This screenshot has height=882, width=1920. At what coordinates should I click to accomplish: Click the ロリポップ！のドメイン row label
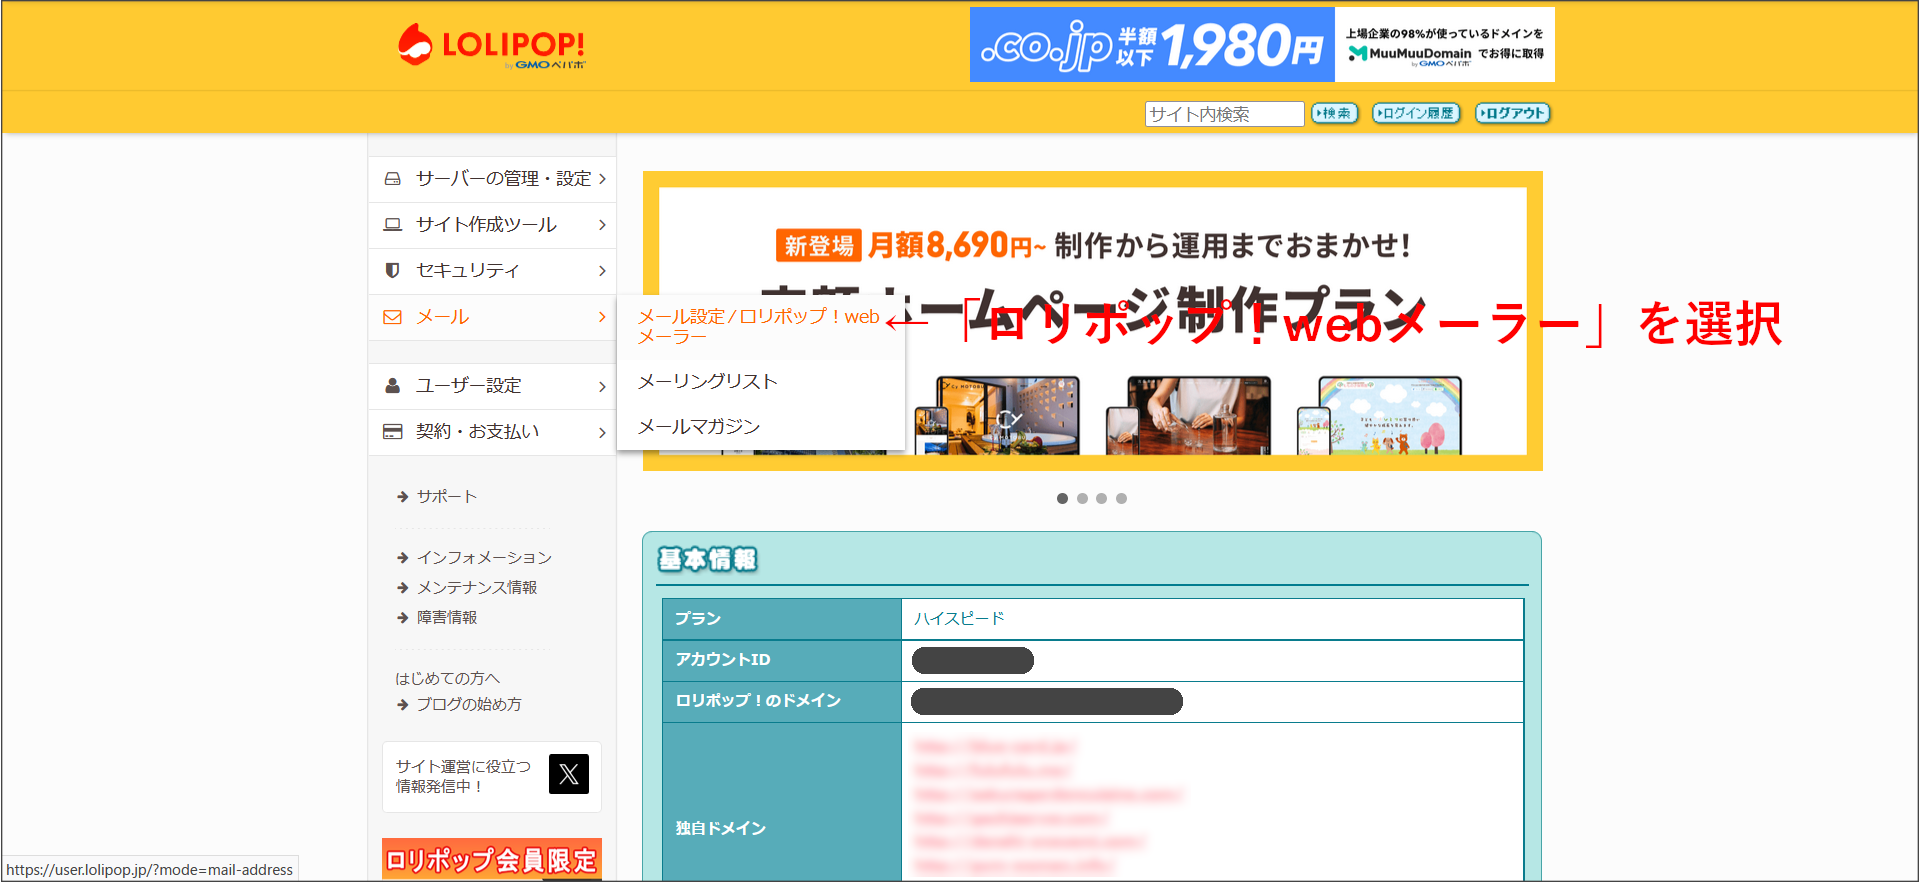click(x=758, y=701)
